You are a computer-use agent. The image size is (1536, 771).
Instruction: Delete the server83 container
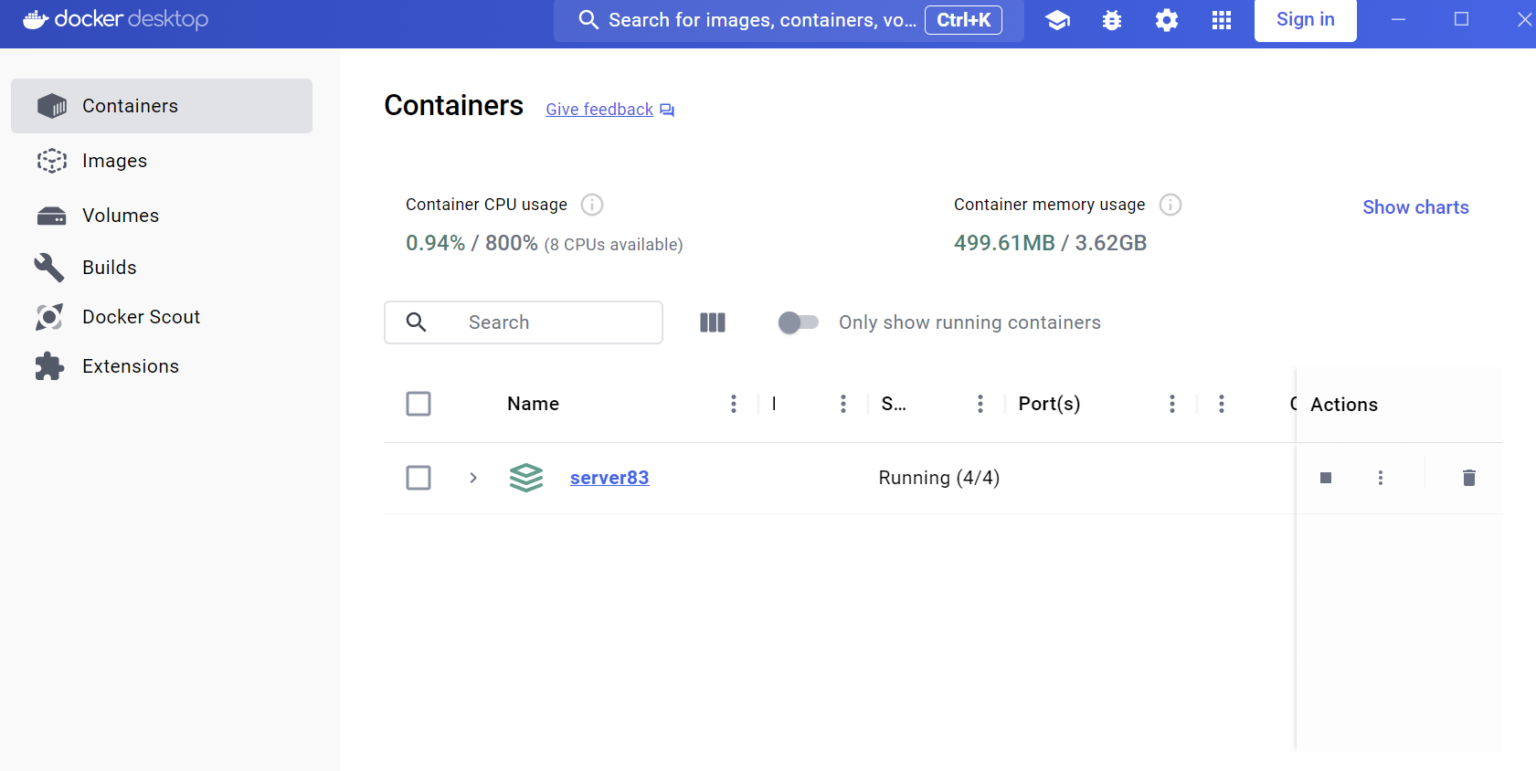tap(1468, 477)
